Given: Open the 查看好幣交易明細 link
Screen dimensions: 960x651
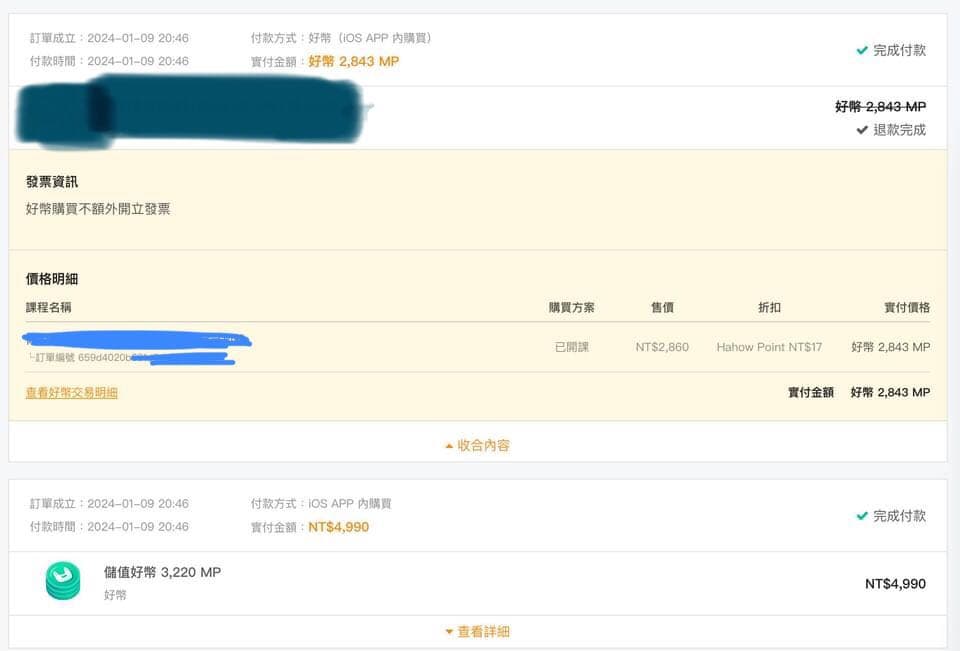Looking at the screenshot, I should click(72, 393).
